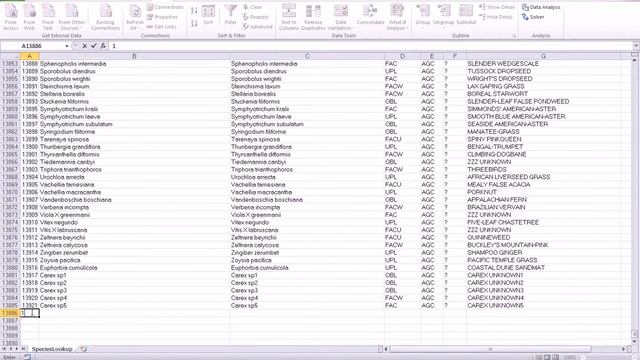Toggle the Filter funnel button

click(x=231, y=16)
